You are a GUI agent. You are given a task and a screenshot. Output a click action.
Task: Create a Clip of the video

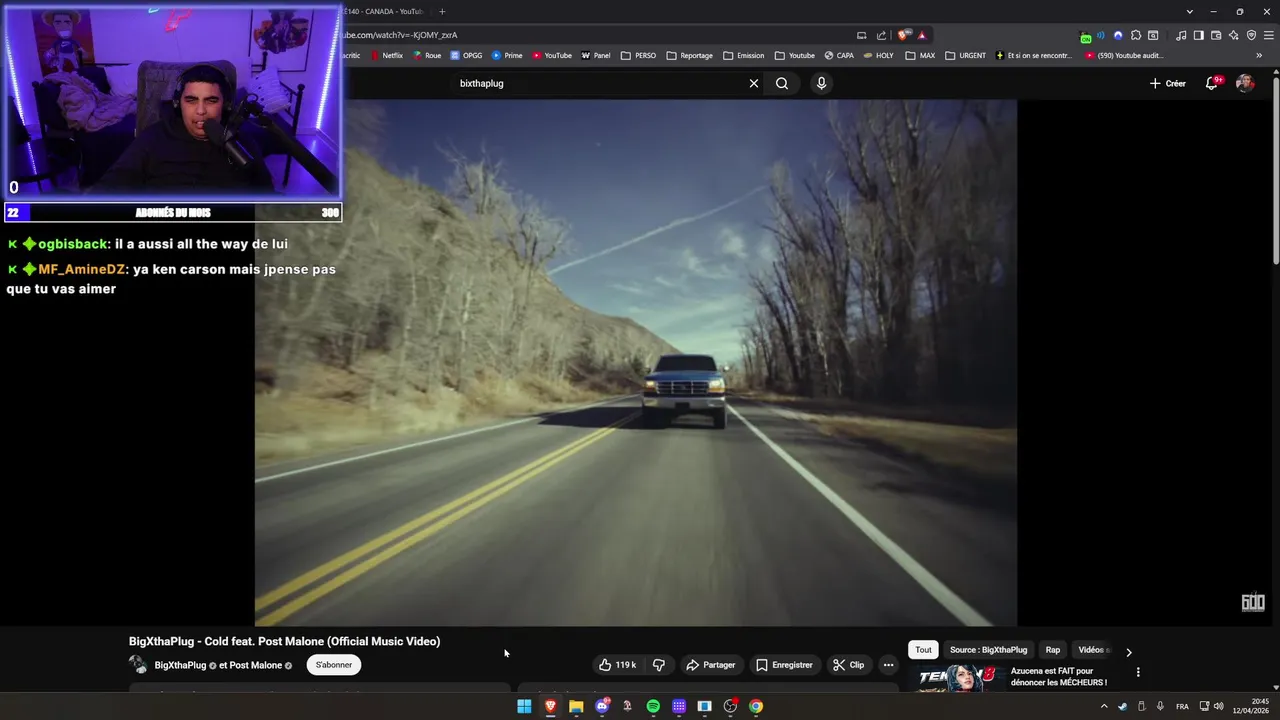(x=848, y=665)
